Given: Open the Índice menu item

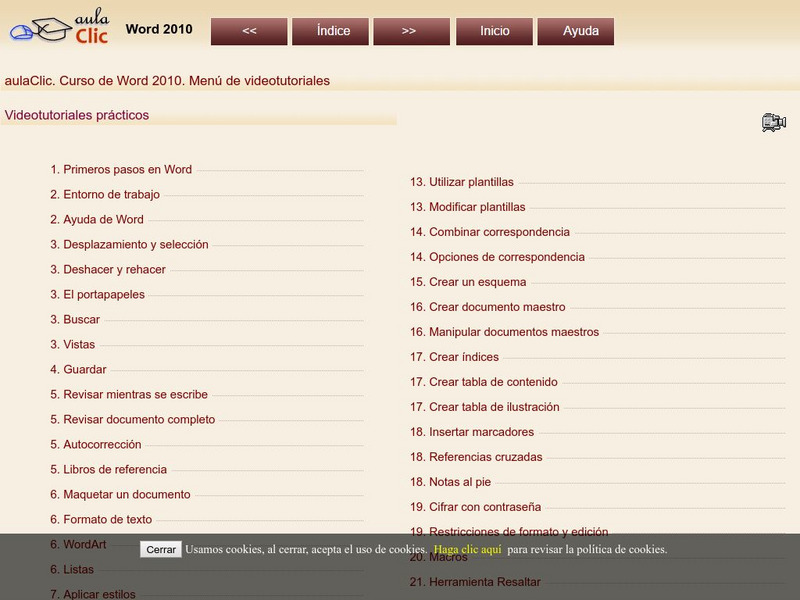Looking at the screenshot, I should coord(331,31).
